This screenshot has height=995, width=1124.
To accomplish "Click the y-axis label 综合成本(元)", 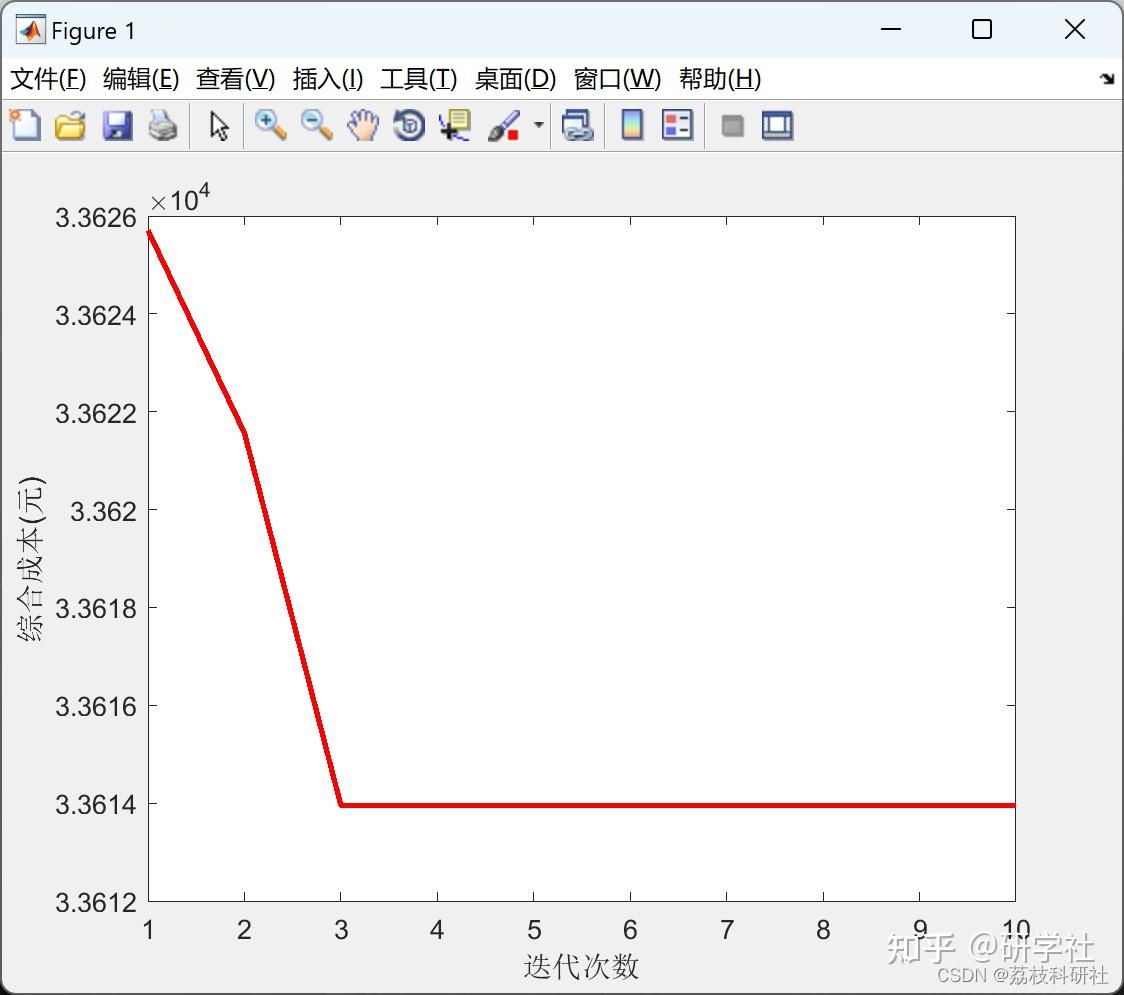I will tap(31, 559).
